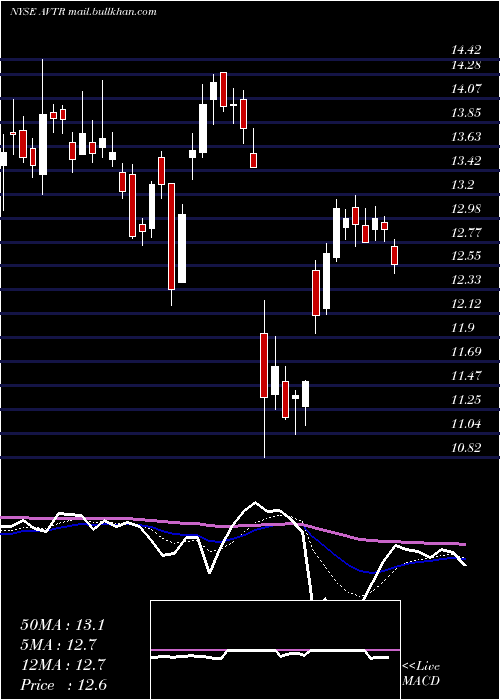
Task: Select the 12.55 price level label
Action: click(x=466, y=256)
